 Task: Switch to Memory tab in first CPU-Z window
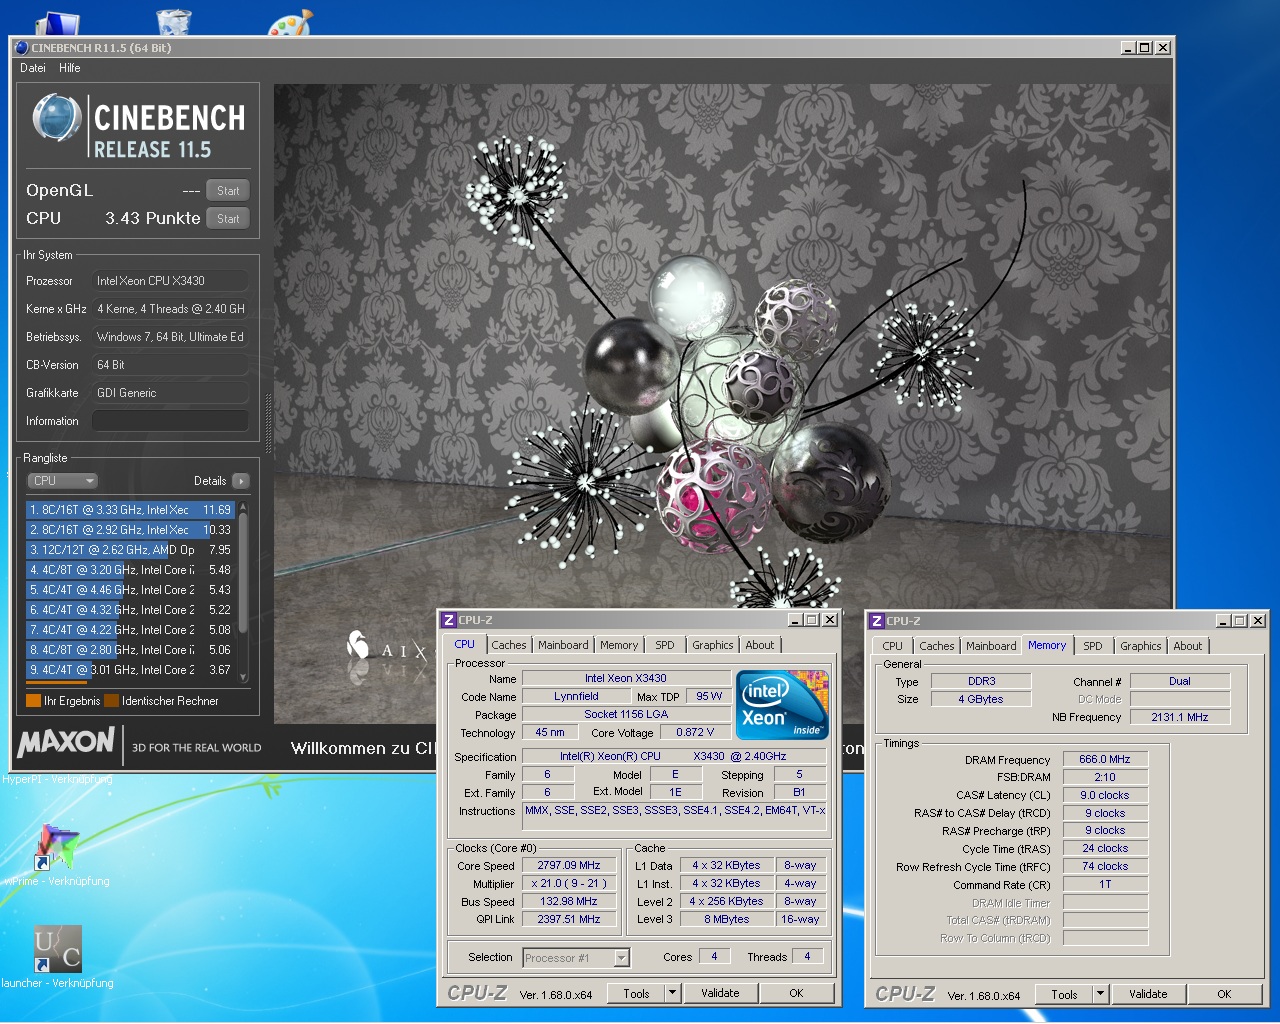[619, 645]
